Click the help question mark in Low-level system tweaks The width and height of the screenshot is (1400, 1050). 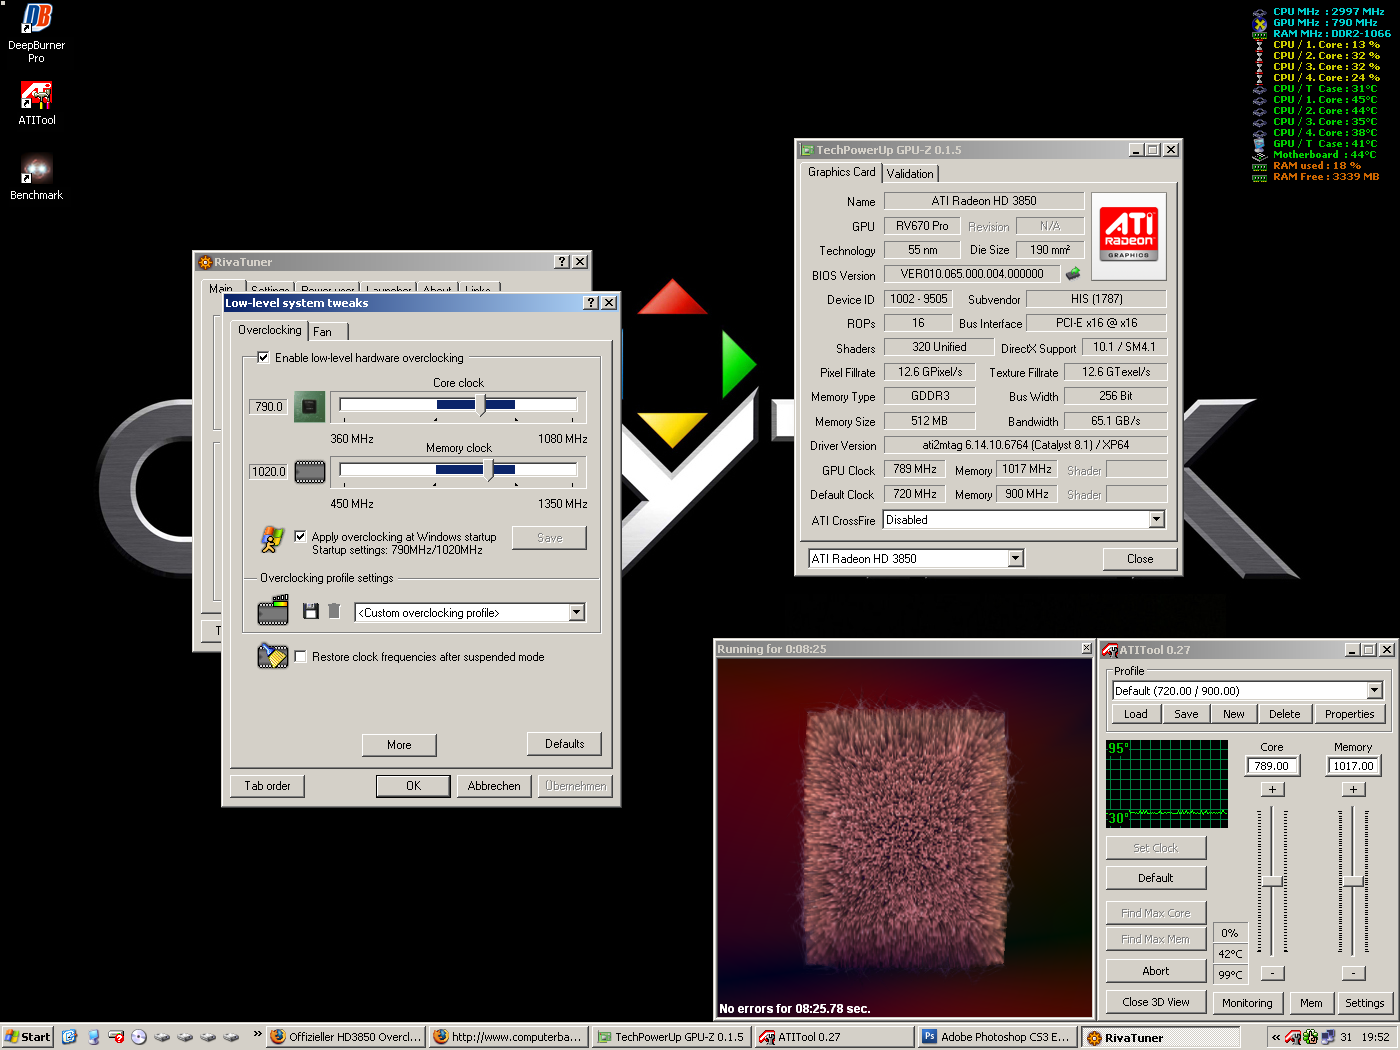pos(591,302)
